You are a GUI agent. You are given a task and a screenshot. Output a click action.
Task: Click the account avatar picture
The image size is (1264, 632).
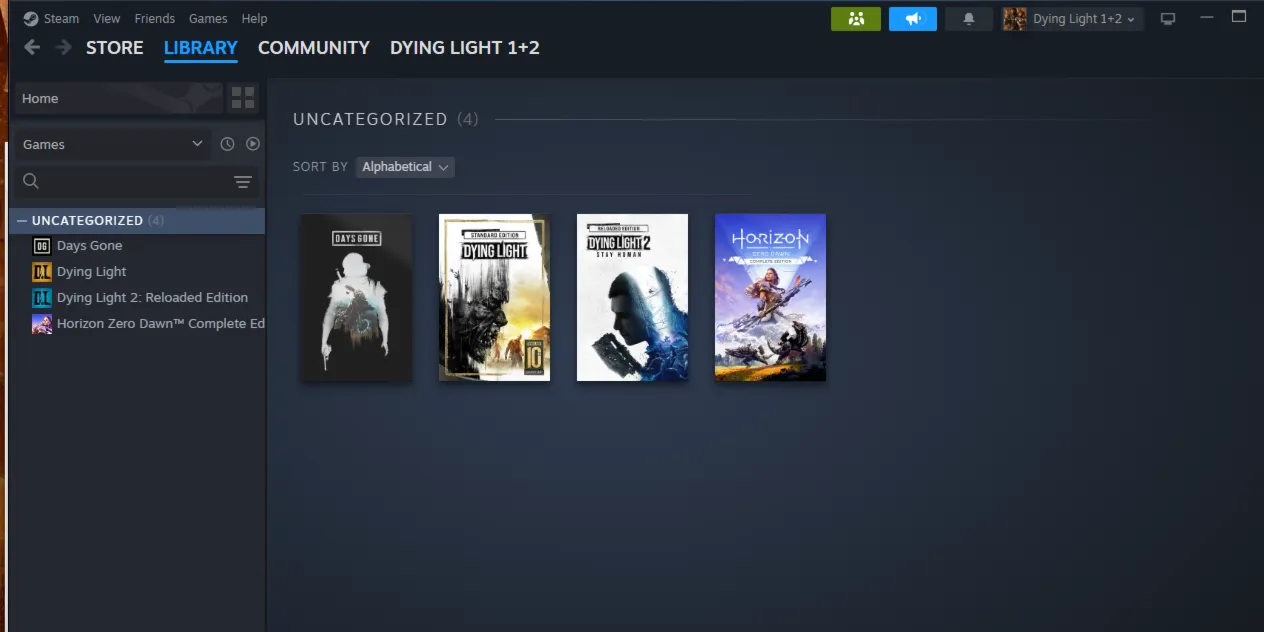1015,19
